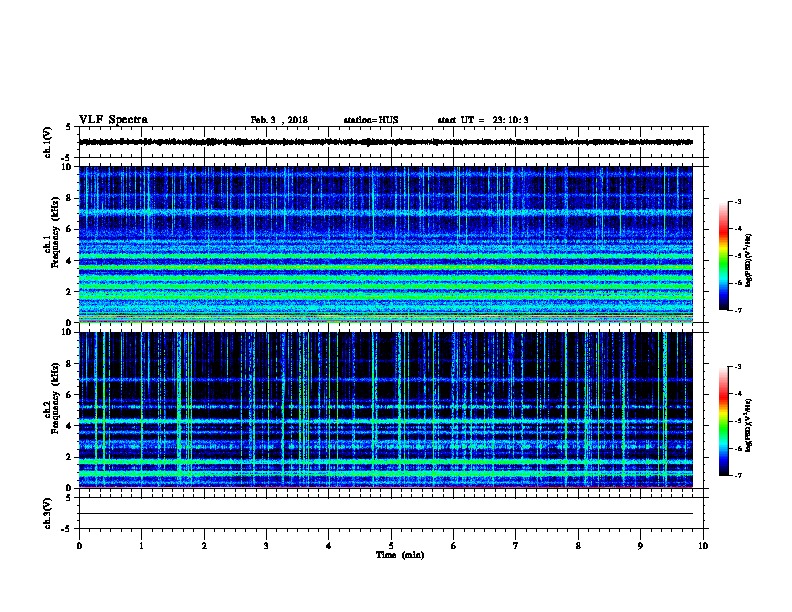Click the "-7" label on ch.1 color scale
This screenshot has height=612, width=792.
[x=737, y=310]
